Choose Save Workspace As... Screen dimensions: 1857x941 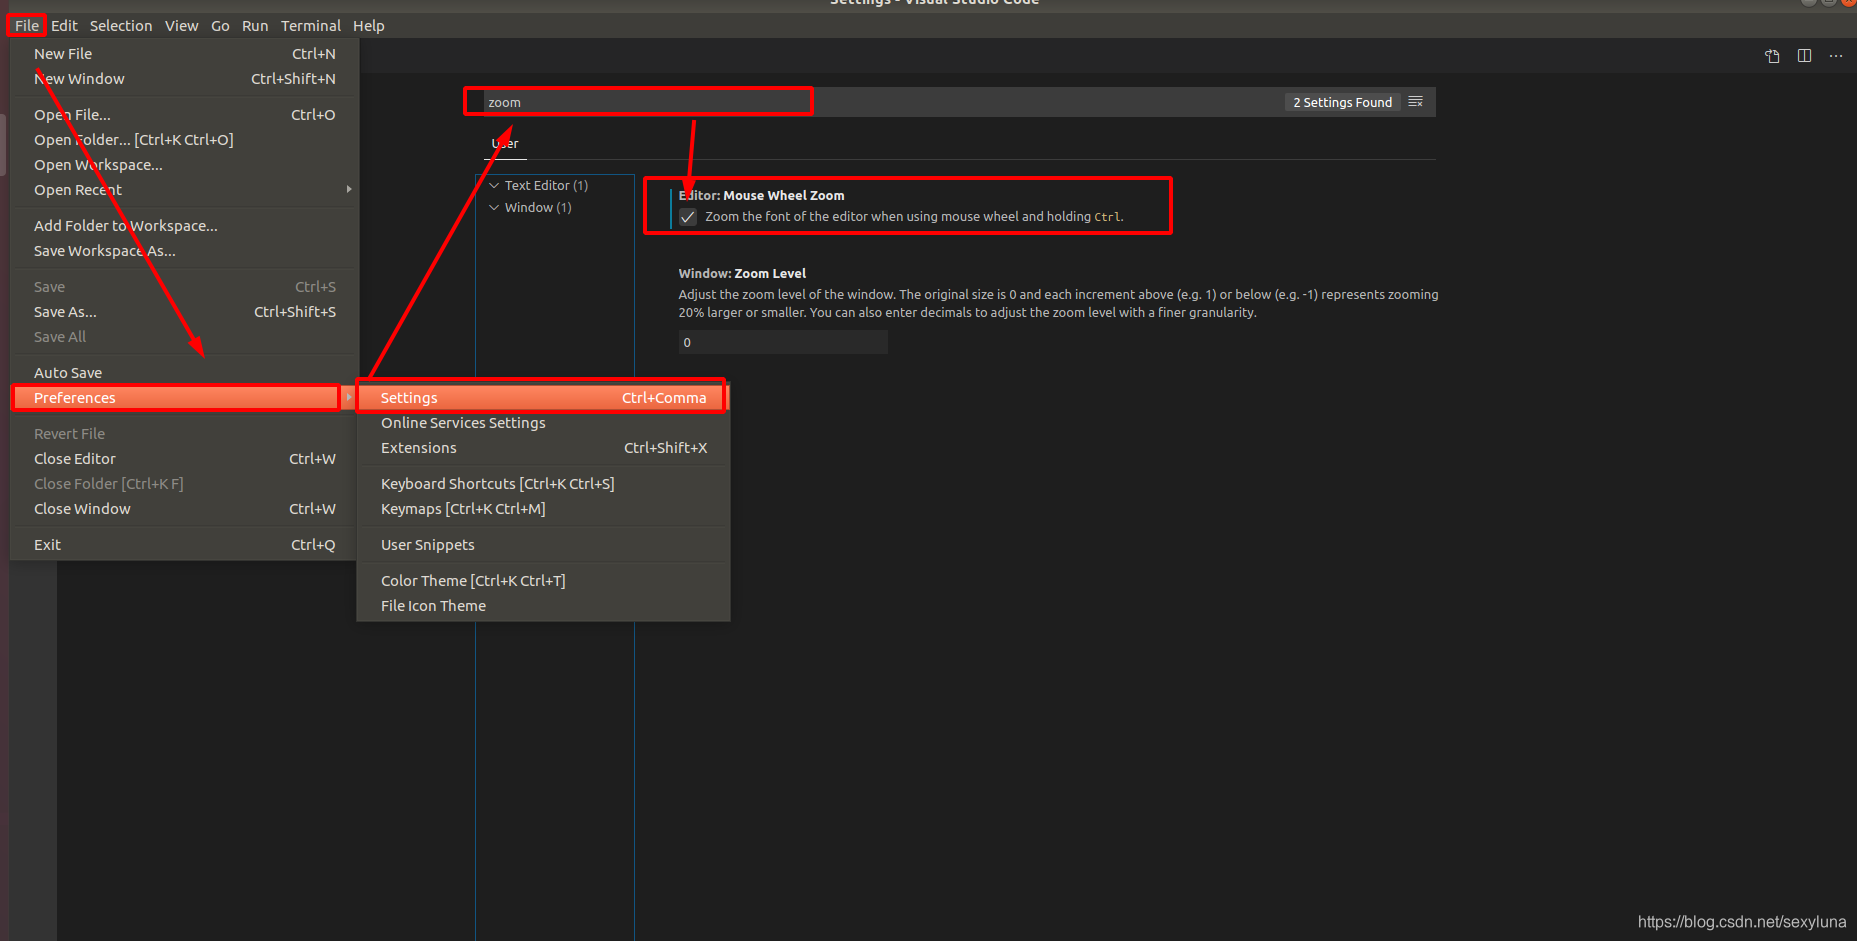[x=185, y=251]
